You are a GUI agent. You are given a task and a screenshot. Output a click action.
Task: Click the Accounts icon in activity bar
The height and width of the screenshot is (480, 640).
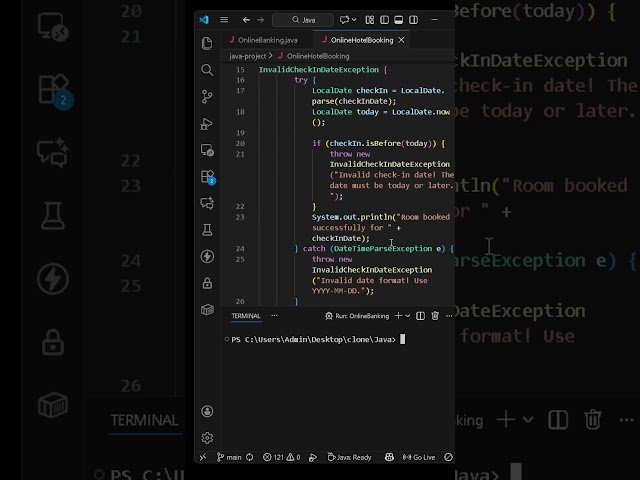pos(207,411)
